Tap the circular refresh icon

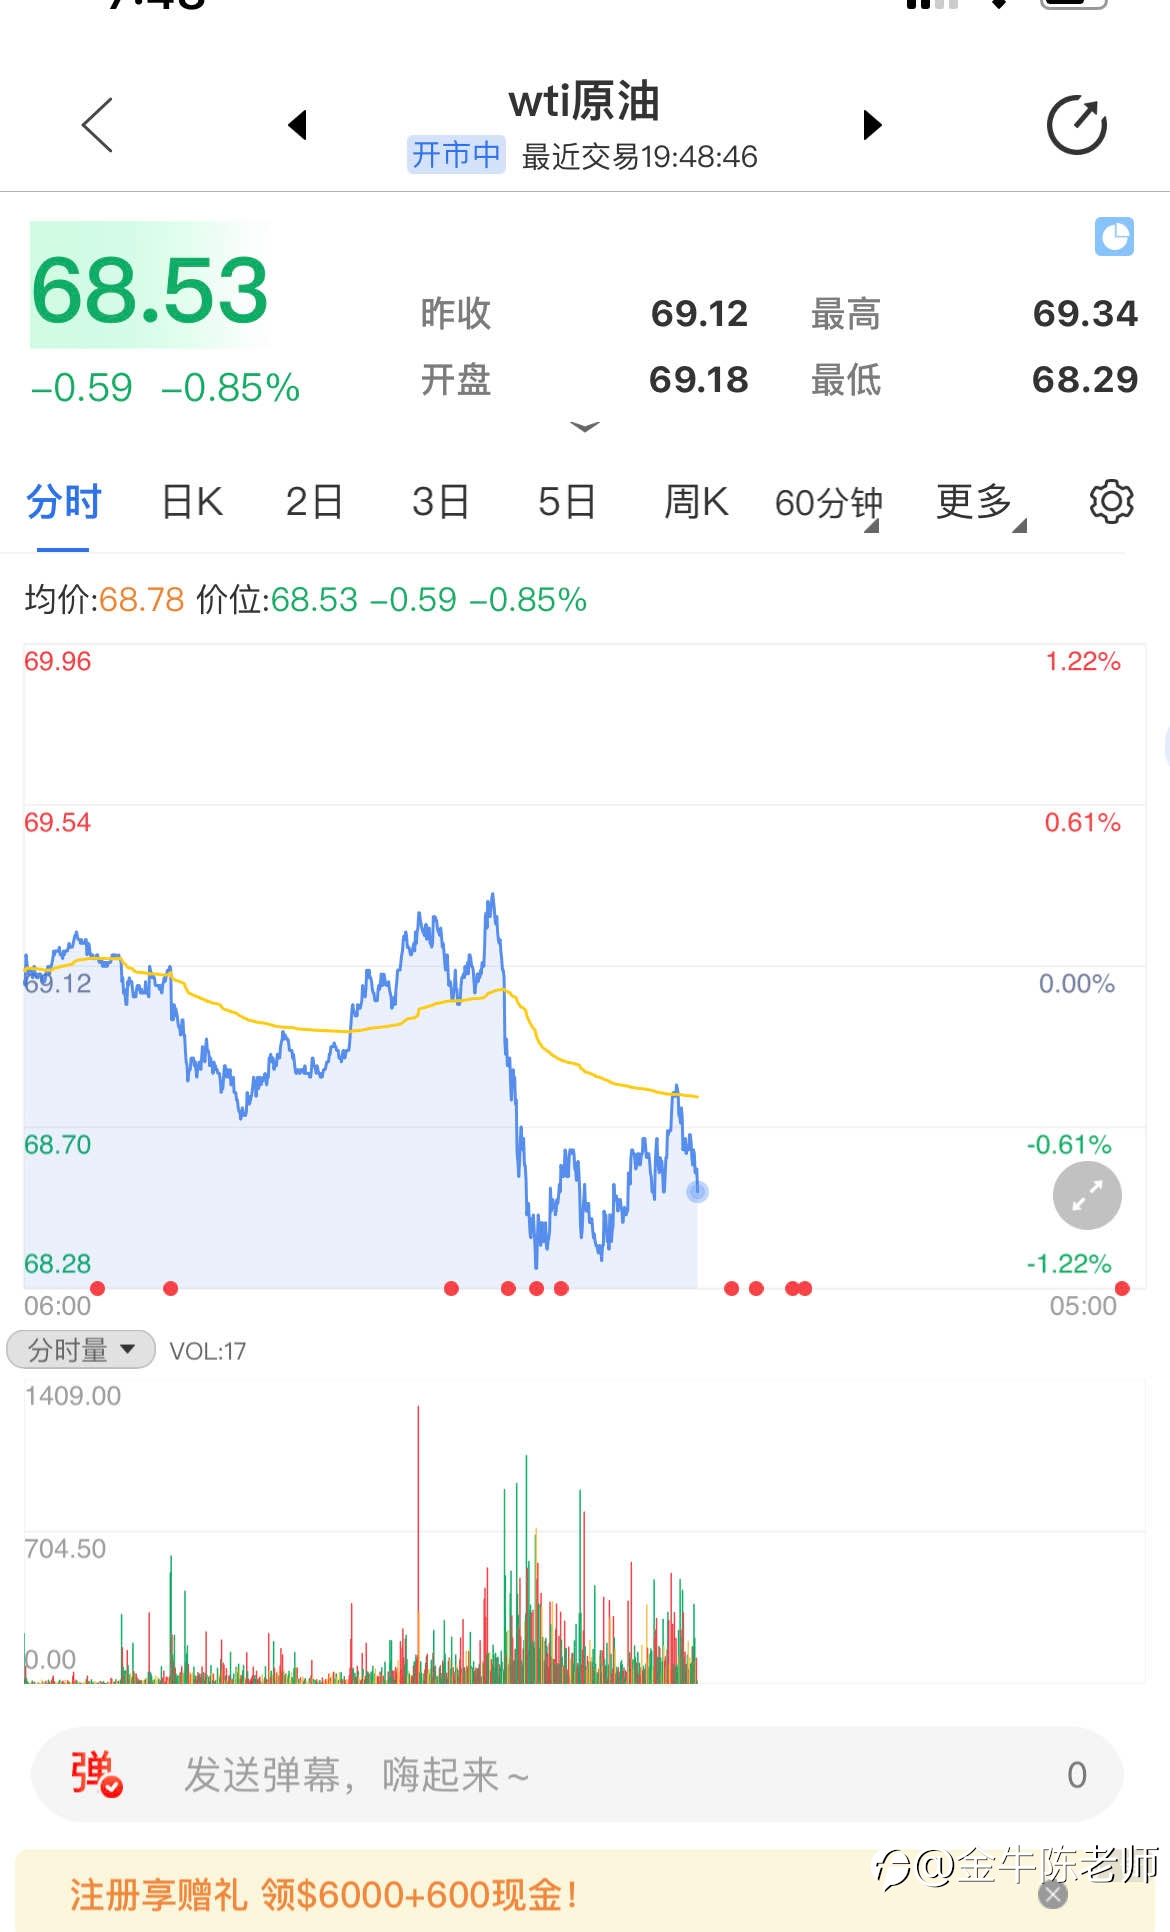[1077, 125]
